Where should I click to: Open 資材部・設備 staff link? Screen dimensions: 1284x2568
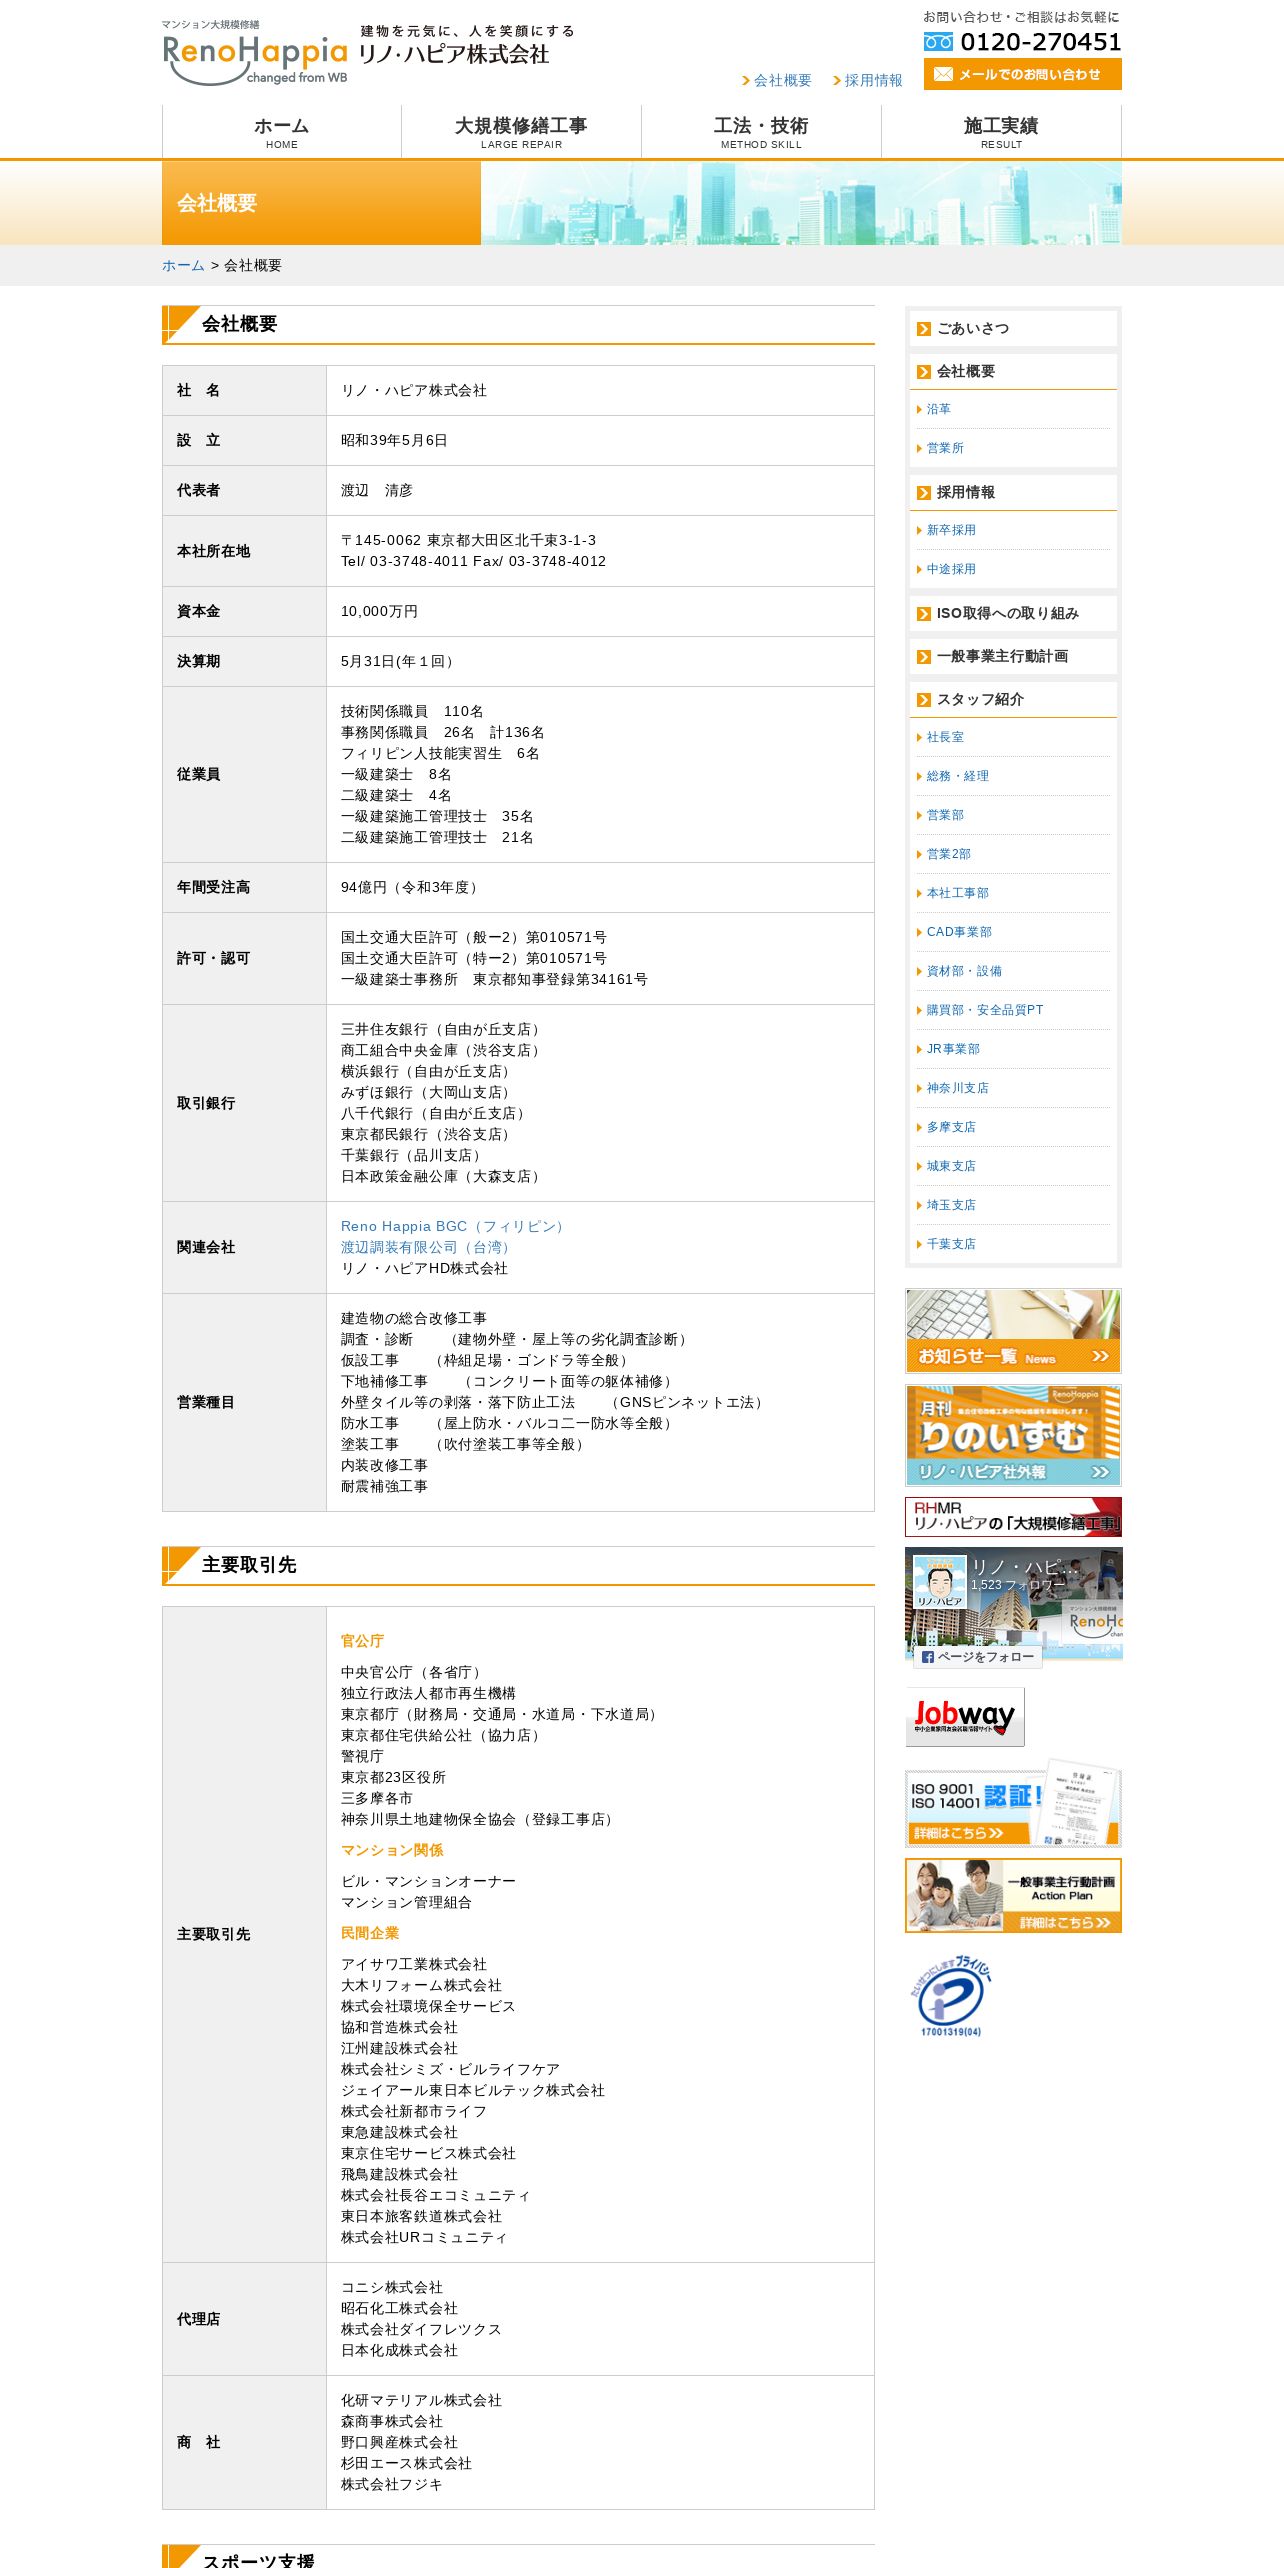963,971
